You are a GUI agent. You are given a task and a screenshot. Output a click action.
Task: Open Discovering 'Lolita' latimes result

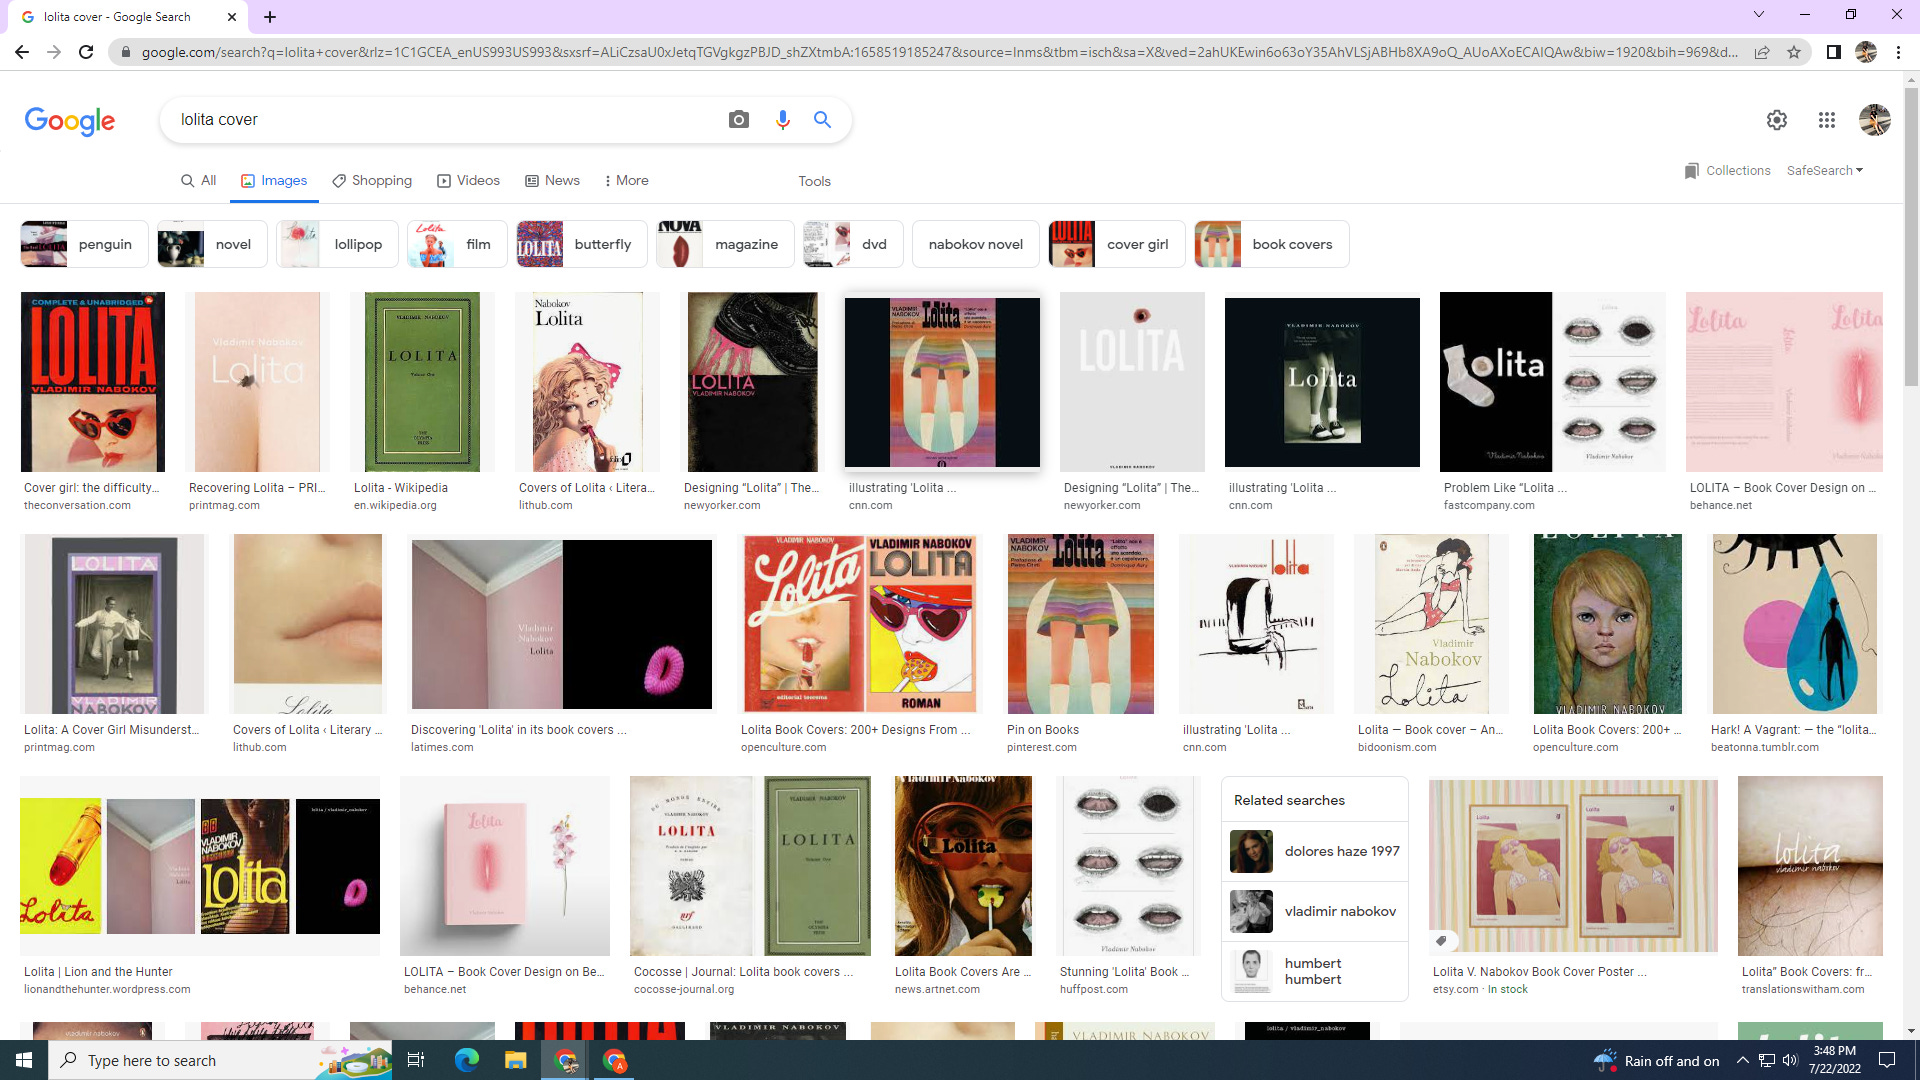click(x=518, y=730)
